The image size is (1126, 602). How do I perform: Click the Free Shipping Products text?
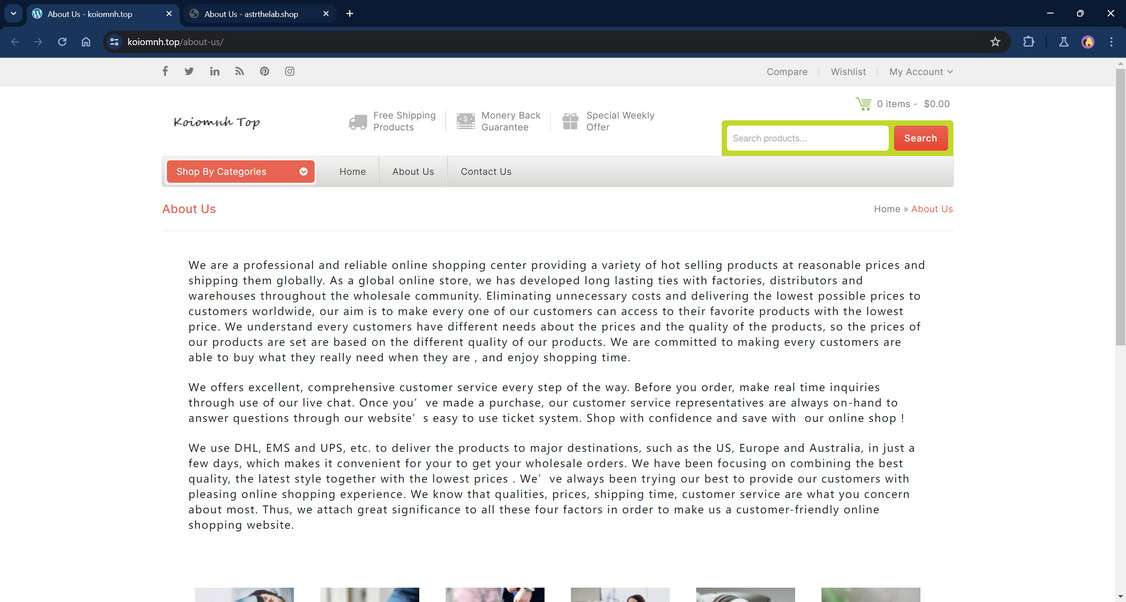(404, 121)
